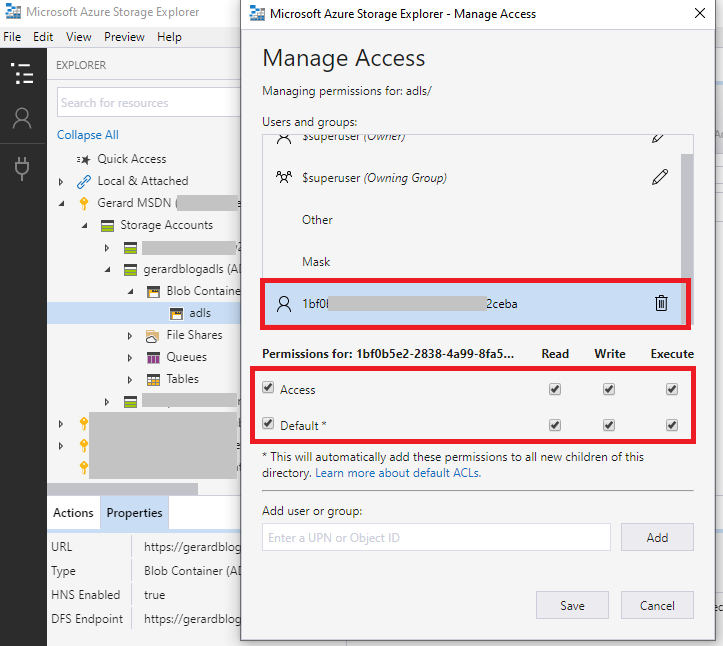
Task: Select $superuser (Owning Group) entry
Action: (x=472, y=178)
